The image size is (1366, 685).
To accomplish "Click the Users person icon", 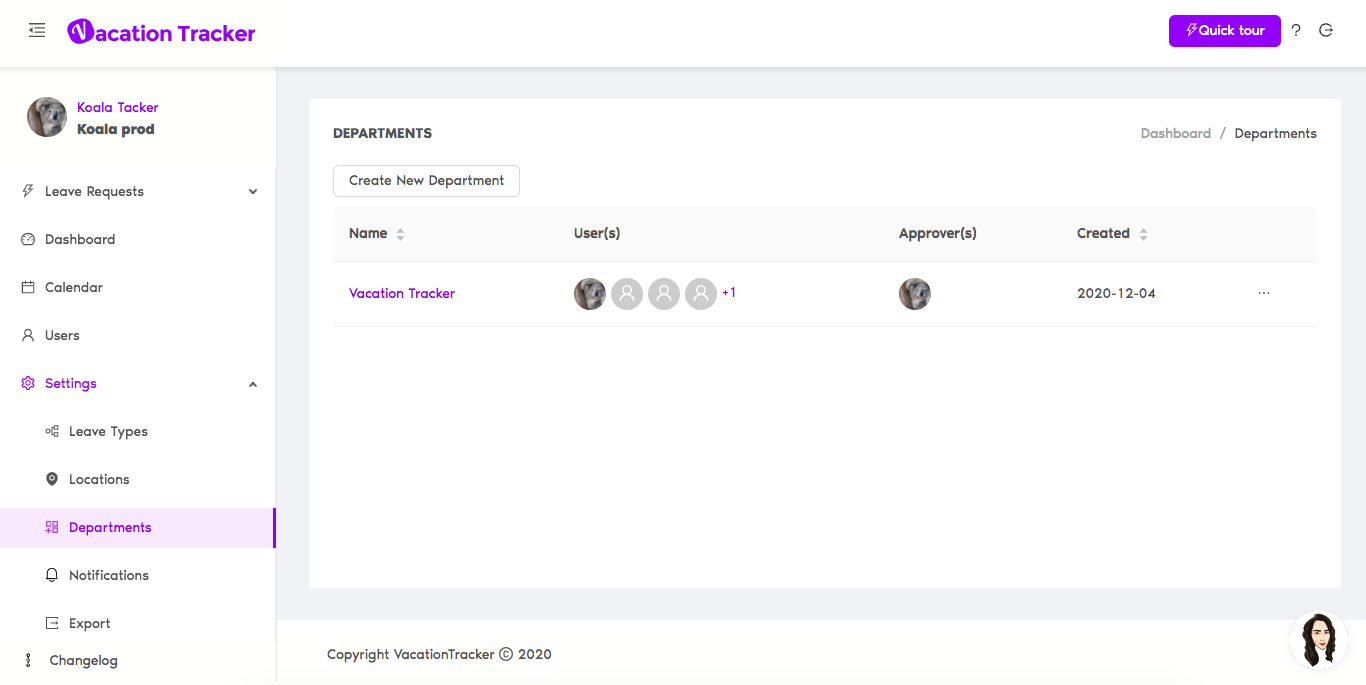I will coord(28,335).
